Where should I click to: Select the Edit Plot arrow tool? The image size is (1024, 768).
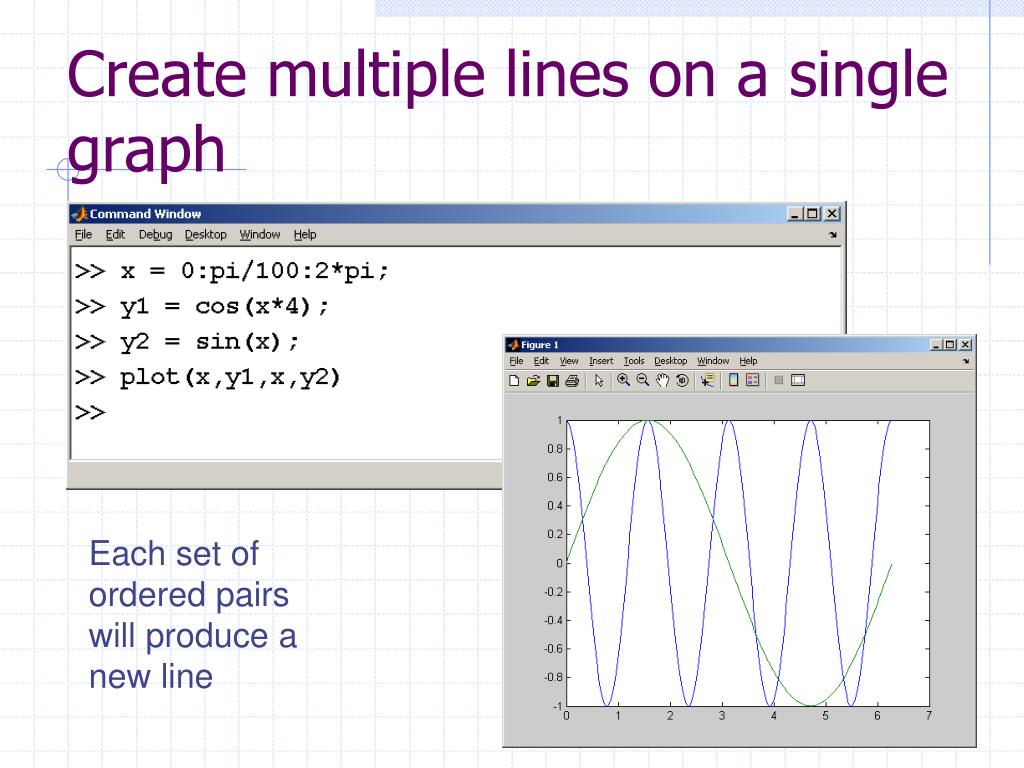click(599, 381)
